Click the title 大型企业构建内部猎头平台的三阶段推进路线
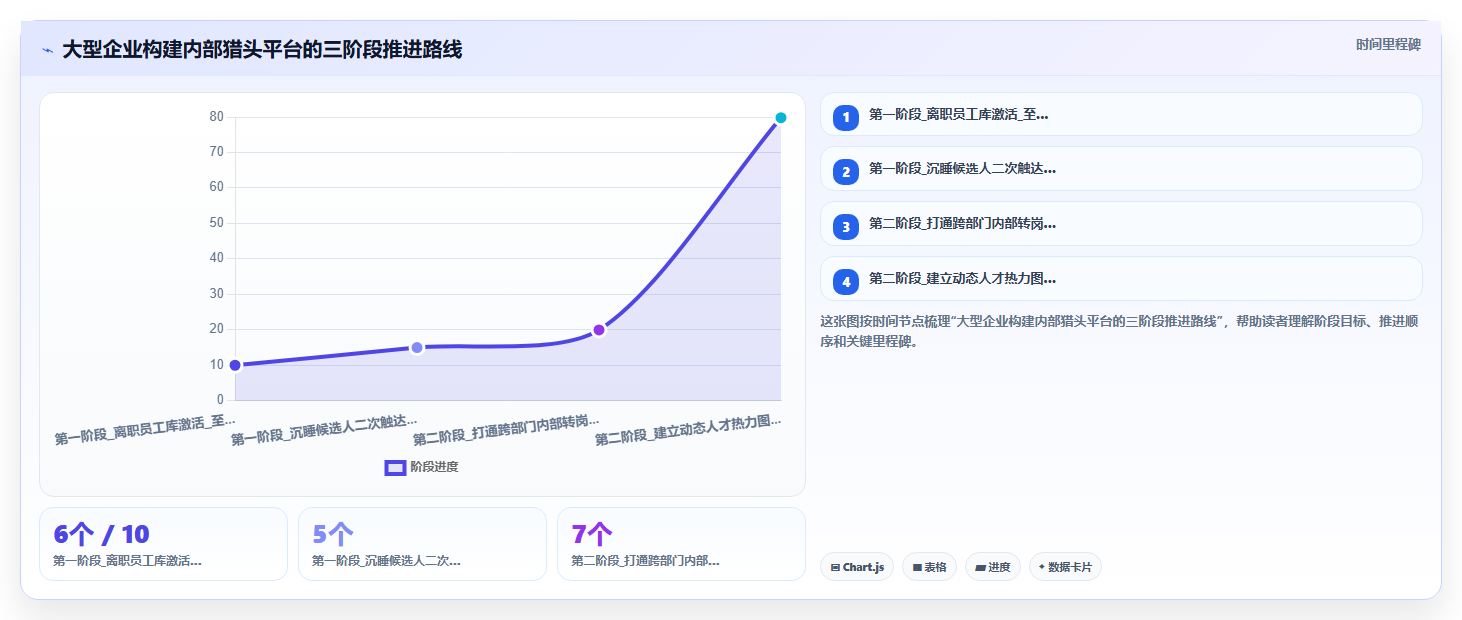This screenshot has width=1462, height=620. [x=262, y=50]
